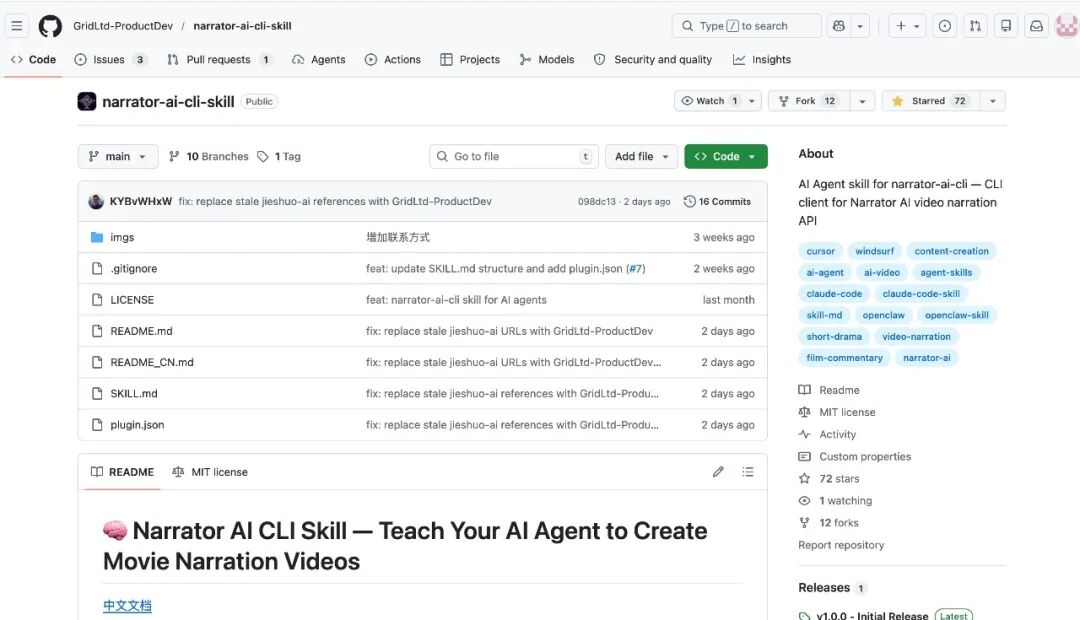
Task: Click the film-commentary topic tag
Action: point(844,358)
